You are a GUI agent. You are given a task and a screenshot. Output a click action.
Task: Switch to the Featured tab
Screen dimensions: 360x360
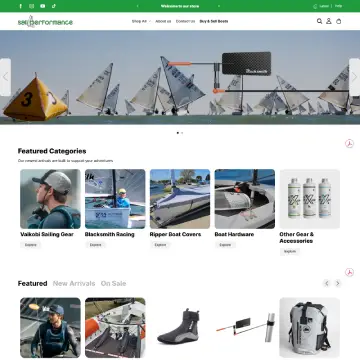(x=32, y=284)
